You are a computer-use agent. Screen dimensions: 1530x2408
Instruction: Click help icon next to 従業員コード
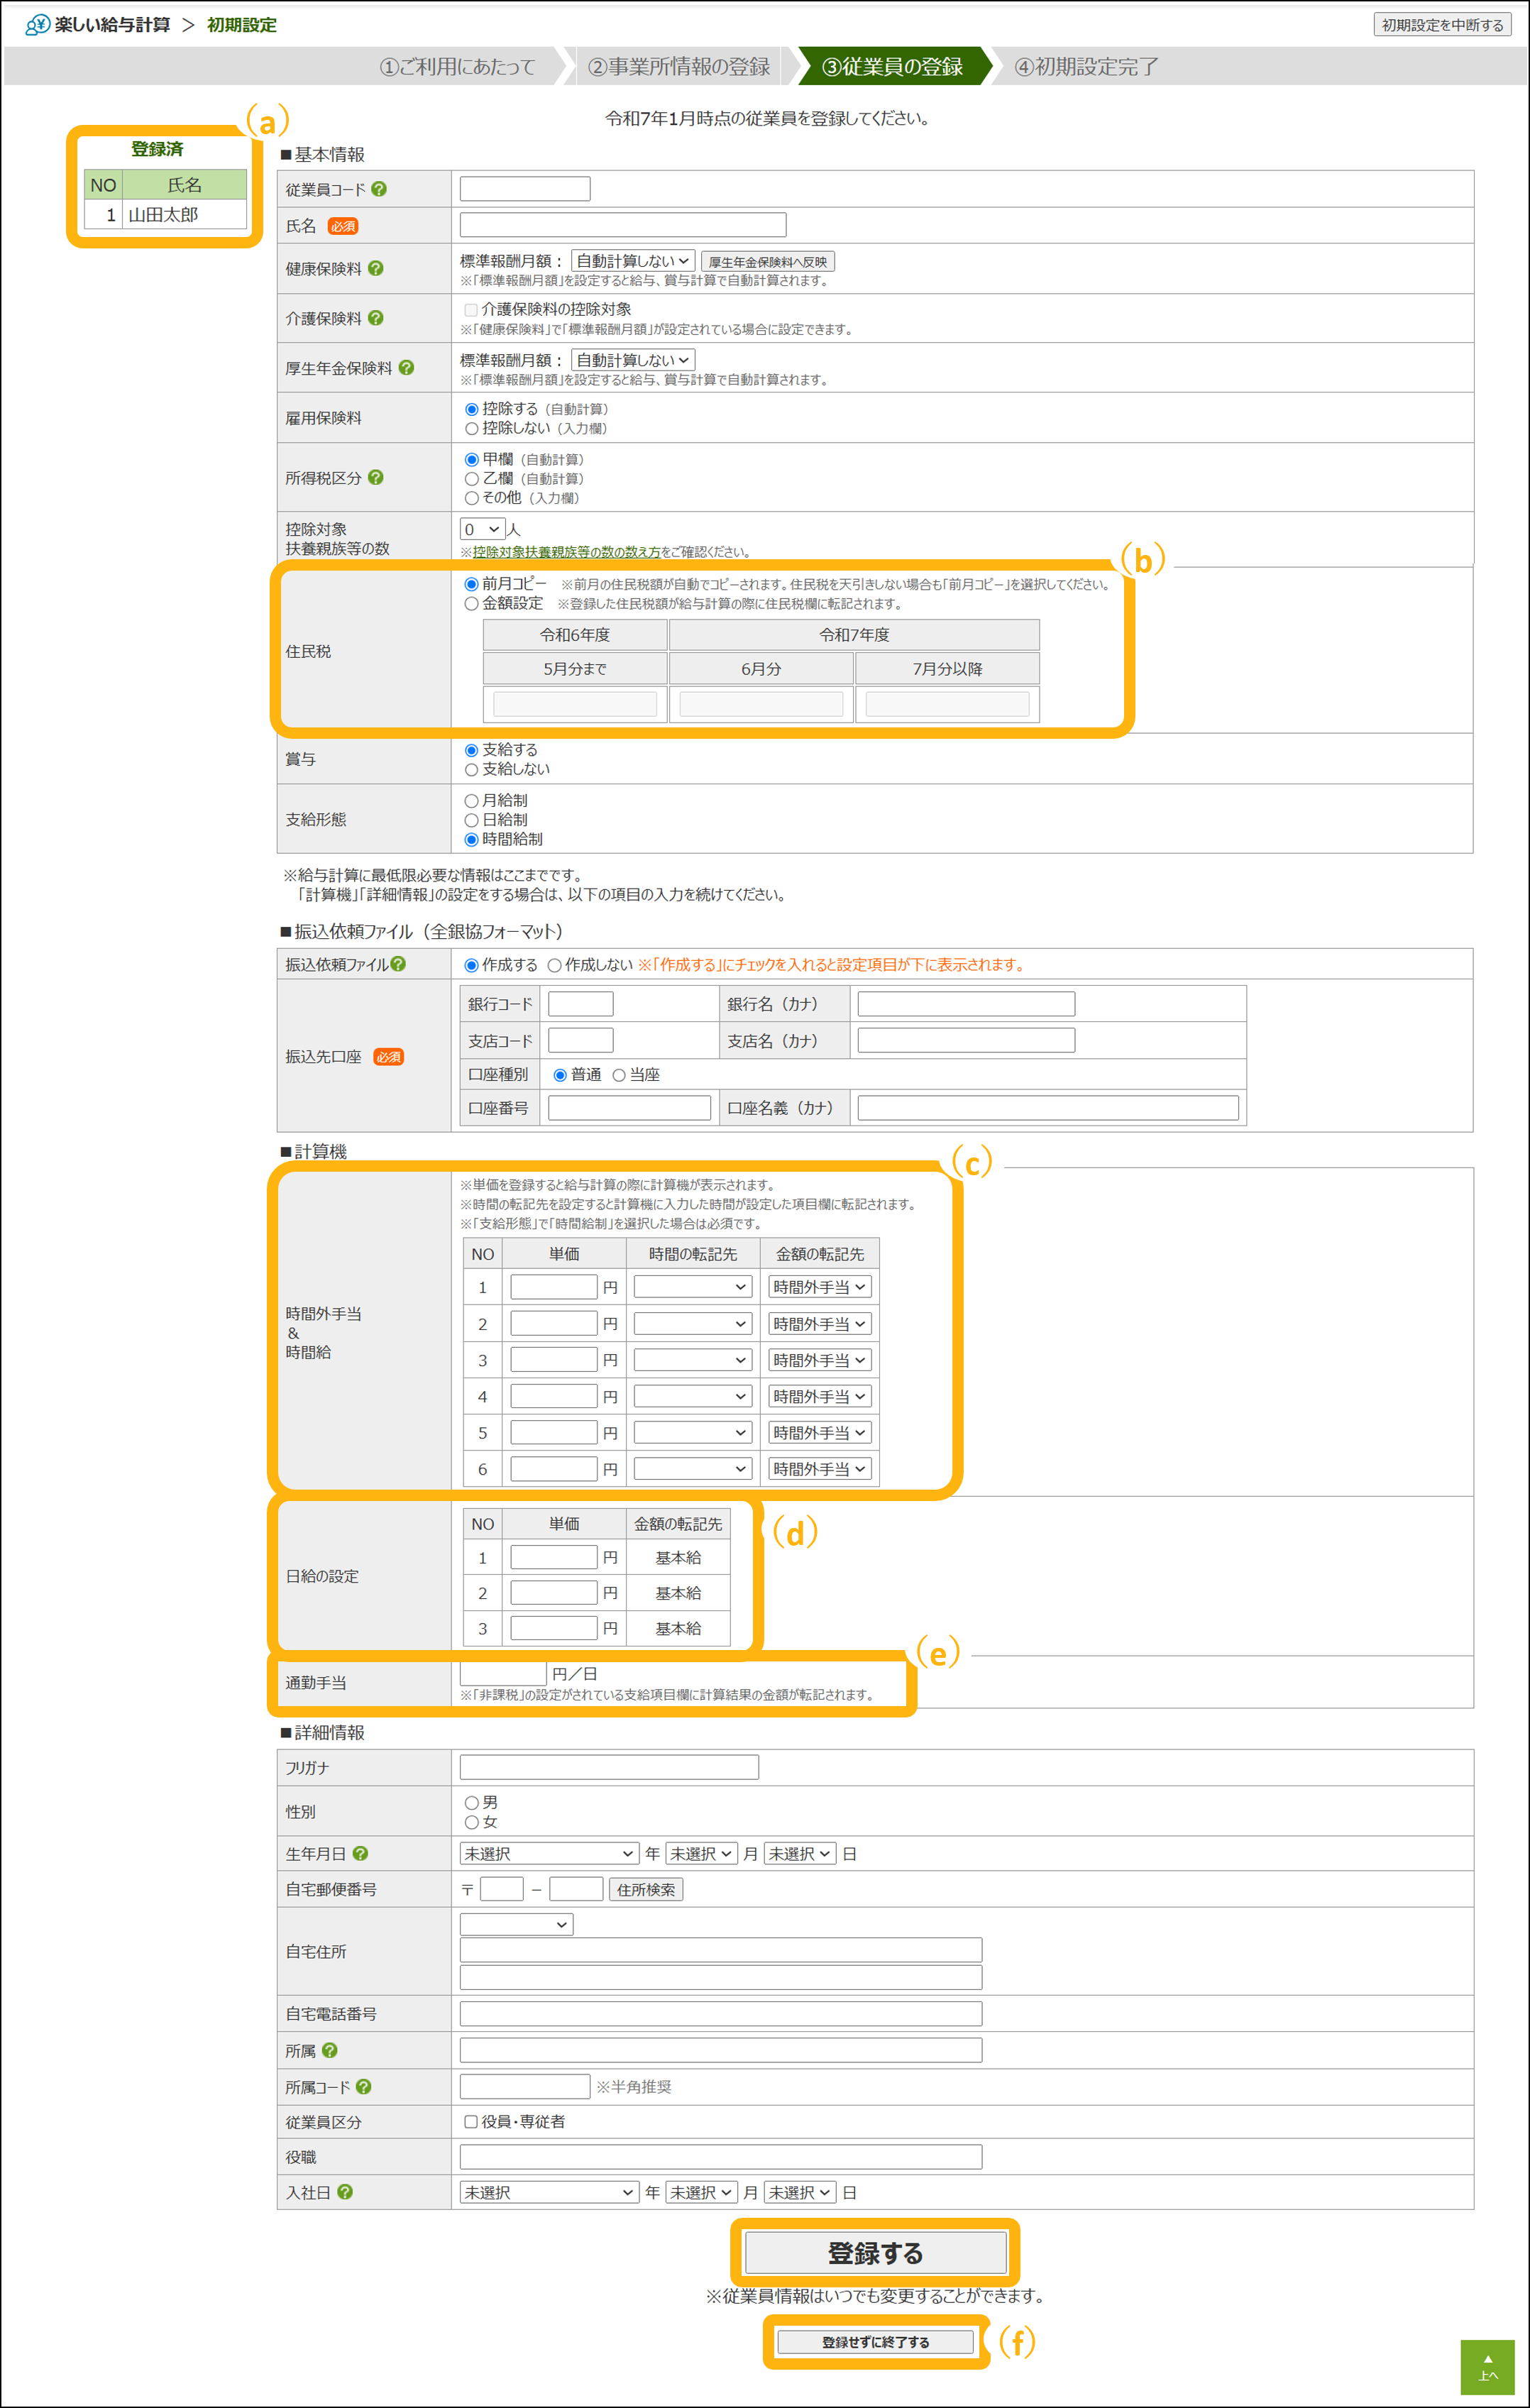(x=379, y=189)
